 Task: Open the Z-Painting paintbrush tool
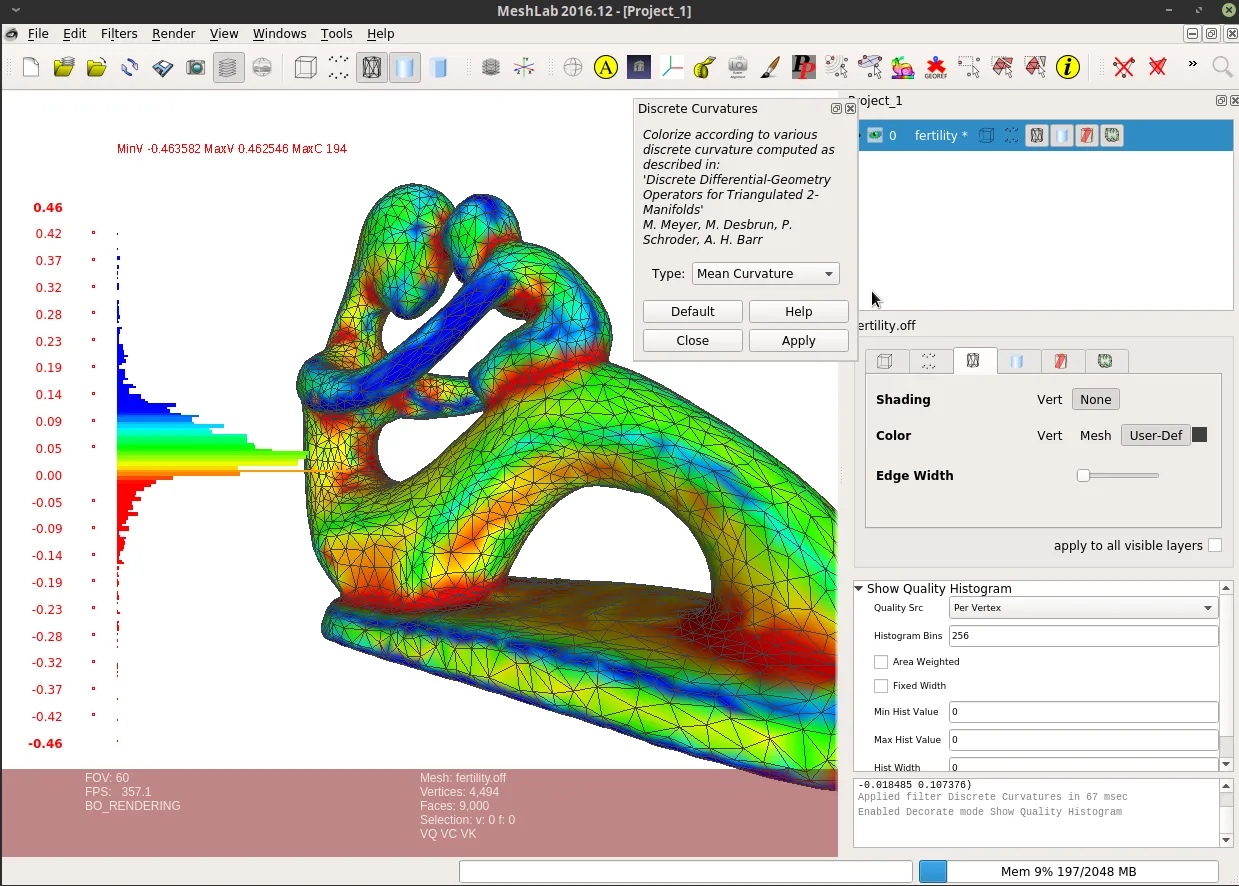771,67
